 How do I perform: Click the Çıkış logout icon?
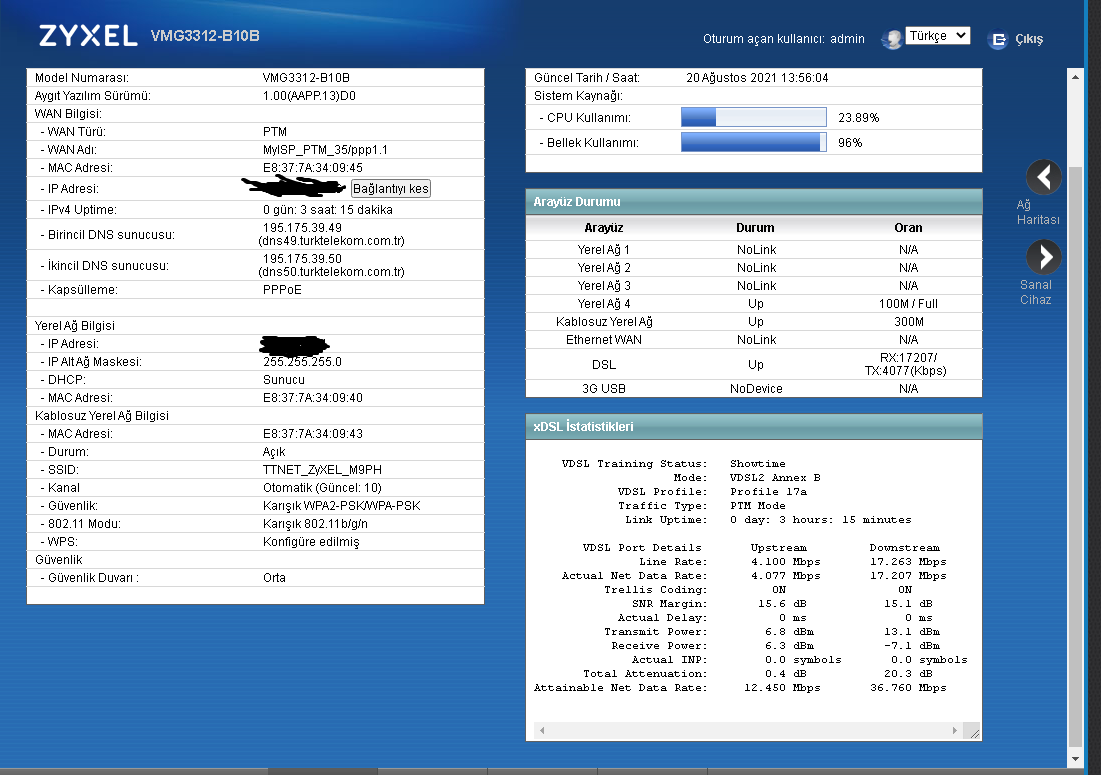(997, 40)
